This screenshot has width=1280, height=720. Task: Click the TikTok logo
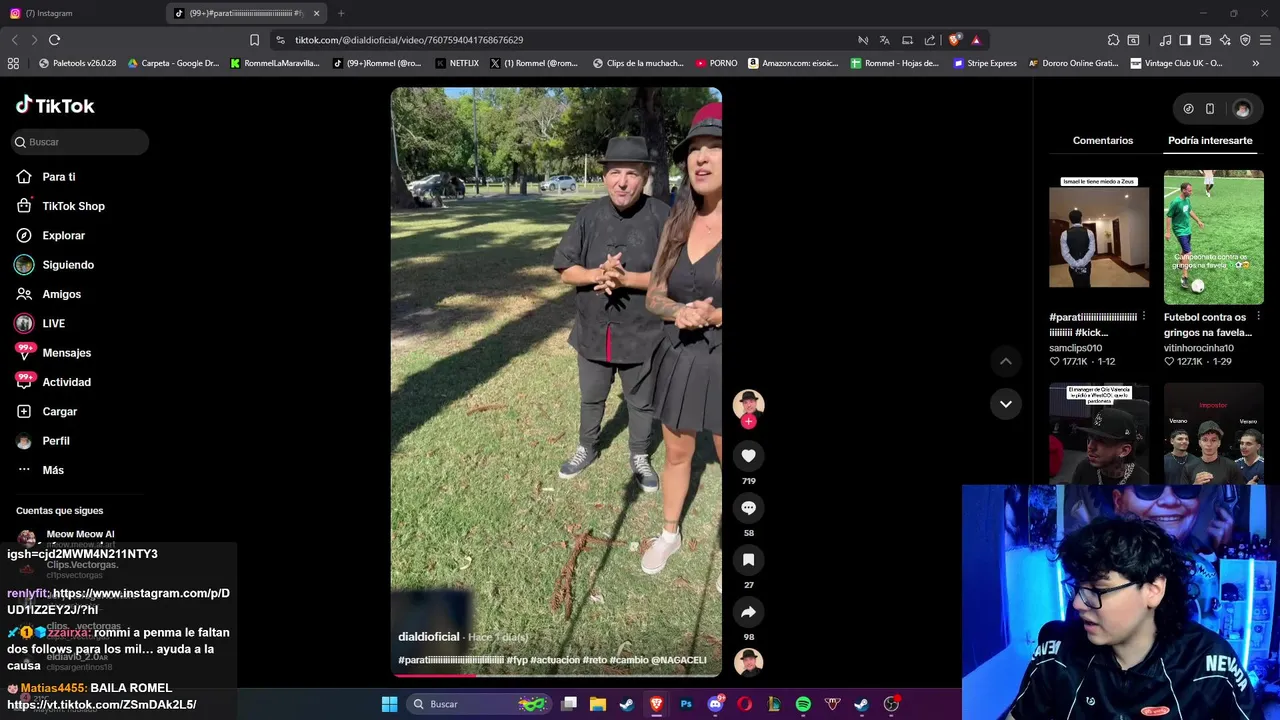(x=55, y=105)
